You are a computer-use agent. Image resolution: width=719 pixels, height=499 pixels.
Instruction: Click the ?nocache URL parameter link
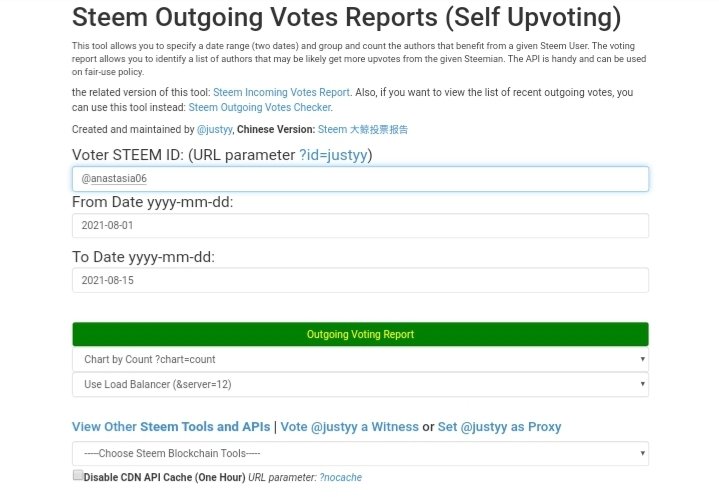pos(341,477)
